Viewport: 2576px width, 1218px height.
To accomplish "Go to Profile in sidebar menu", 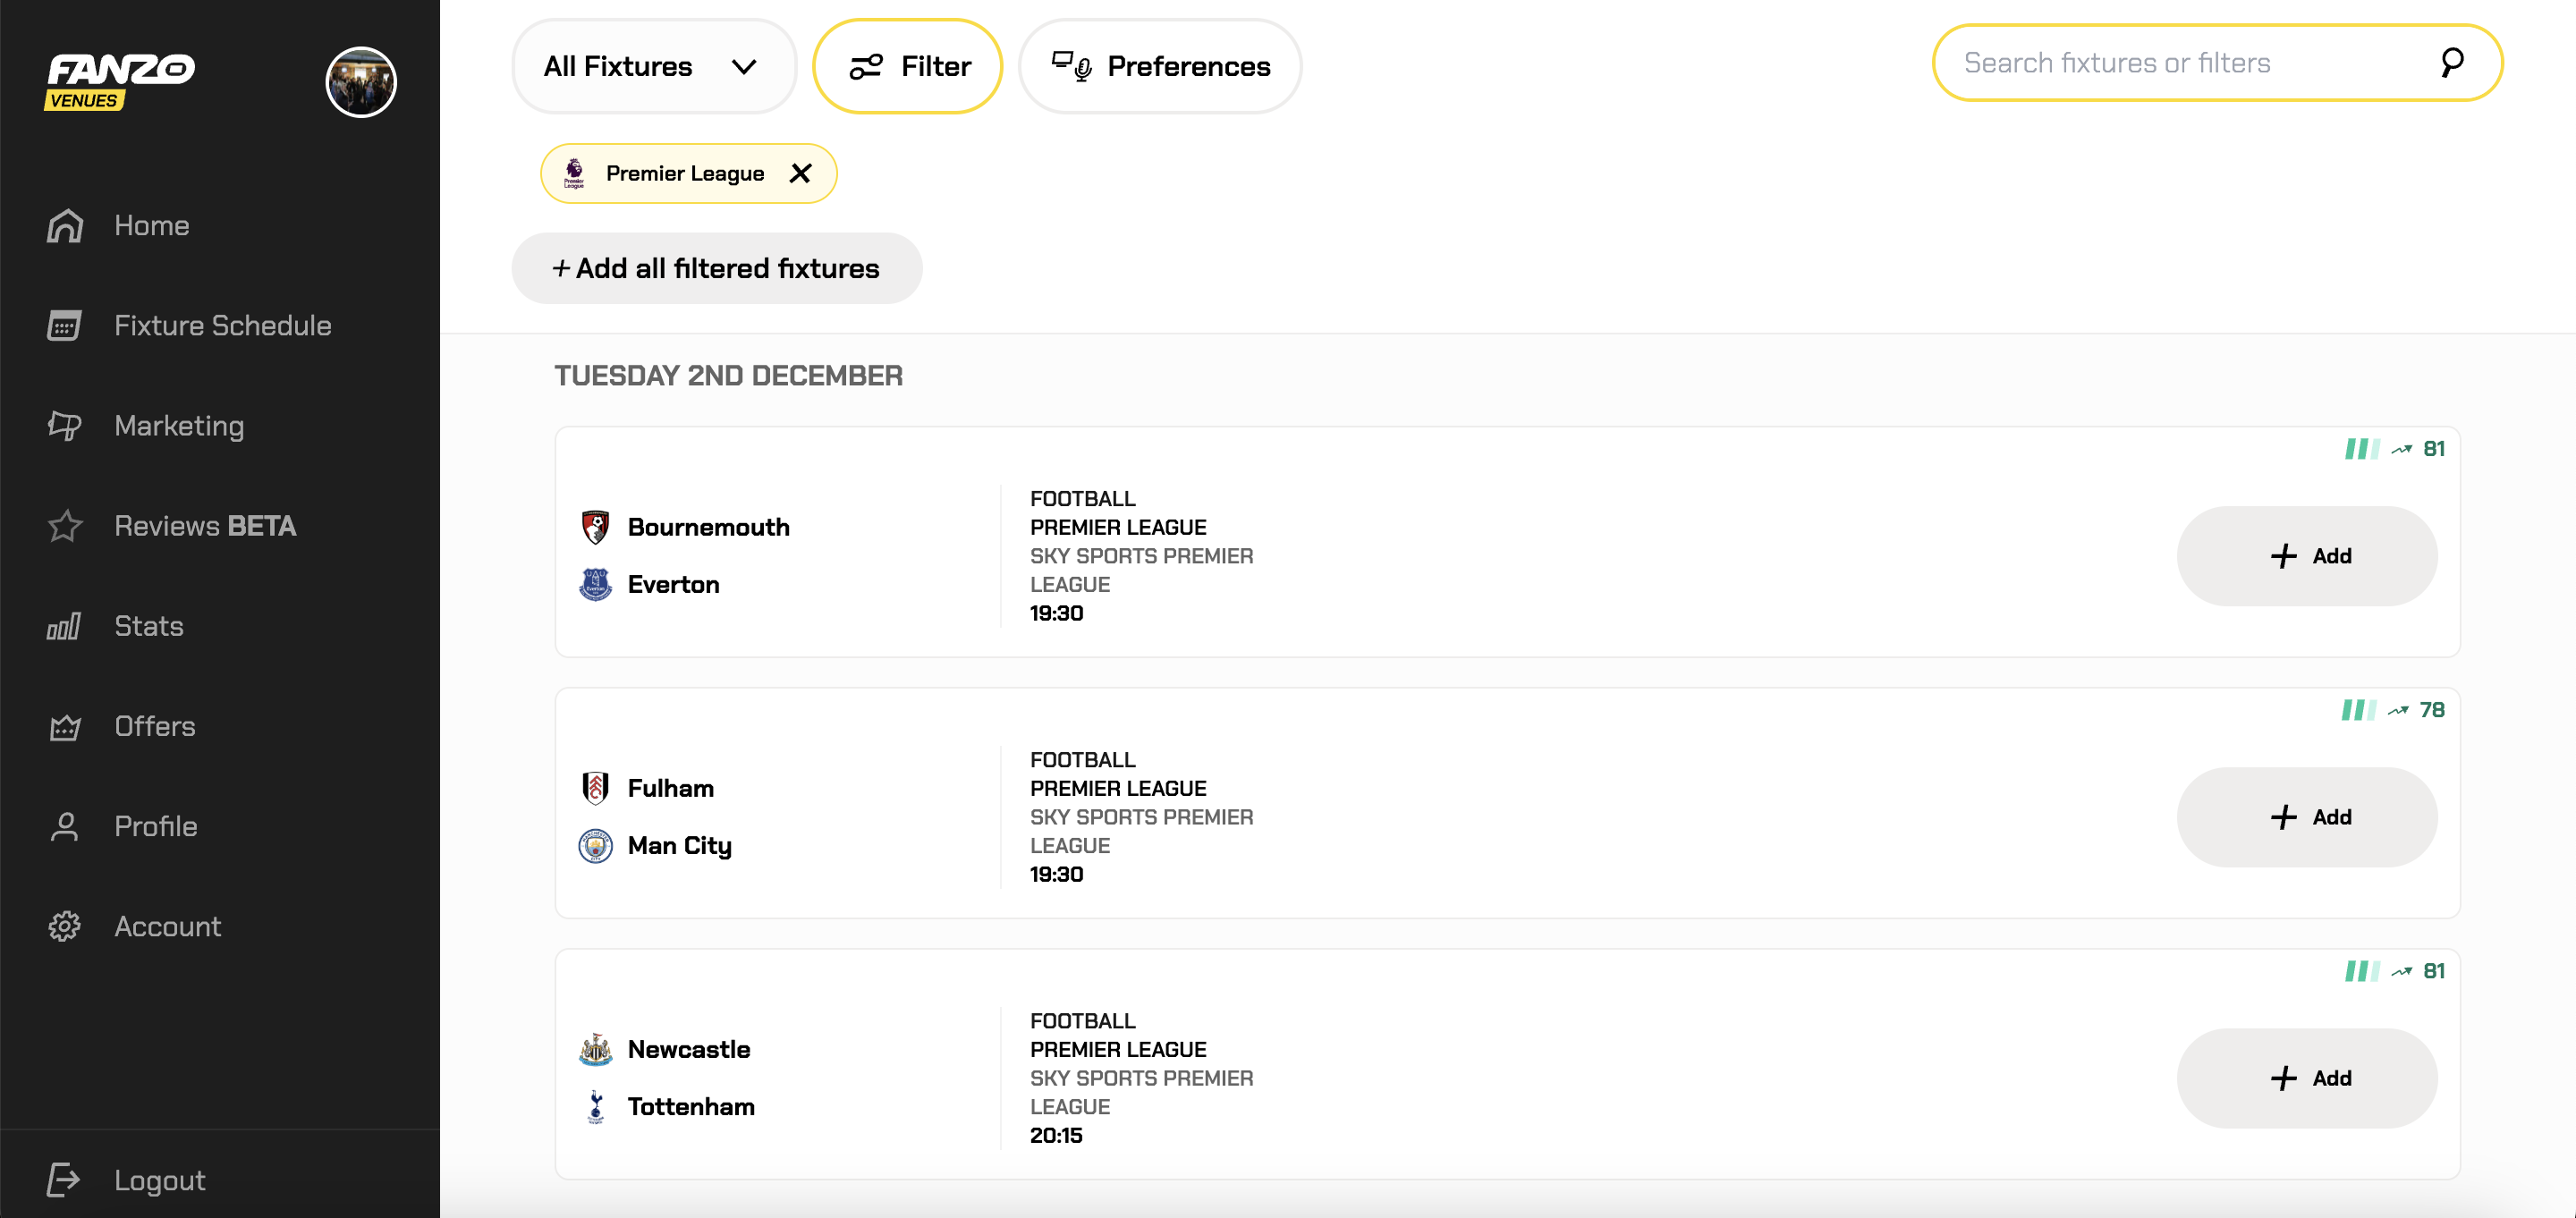I will tap(155, 827).
